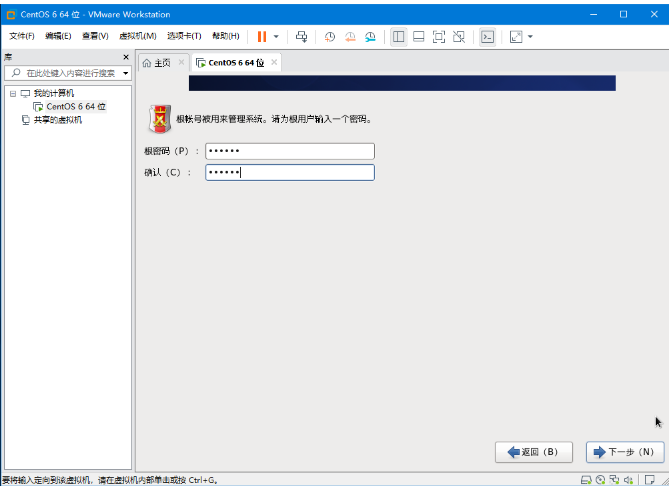Click the hard disk status icon
Viewport: 669px width, 486px height.
(x=586, y=480)
